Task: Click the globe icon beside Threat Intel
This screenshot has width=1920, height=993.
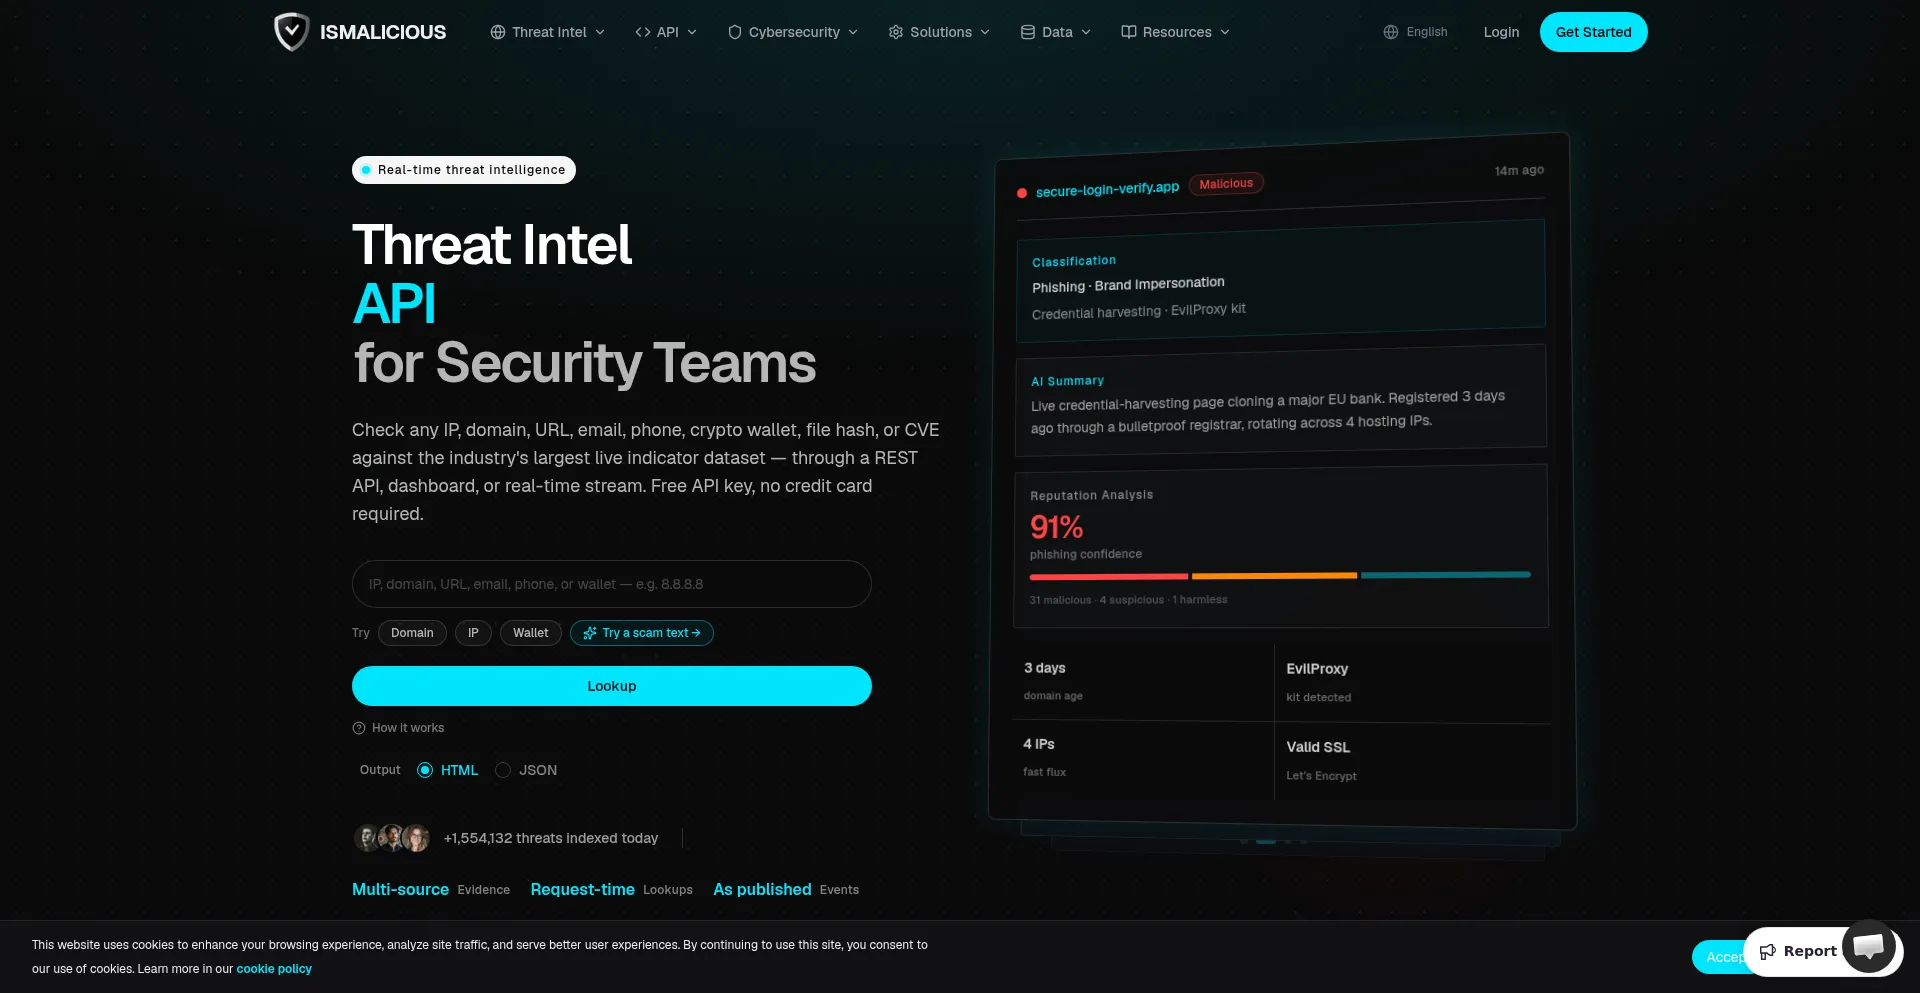Action: 498,32
